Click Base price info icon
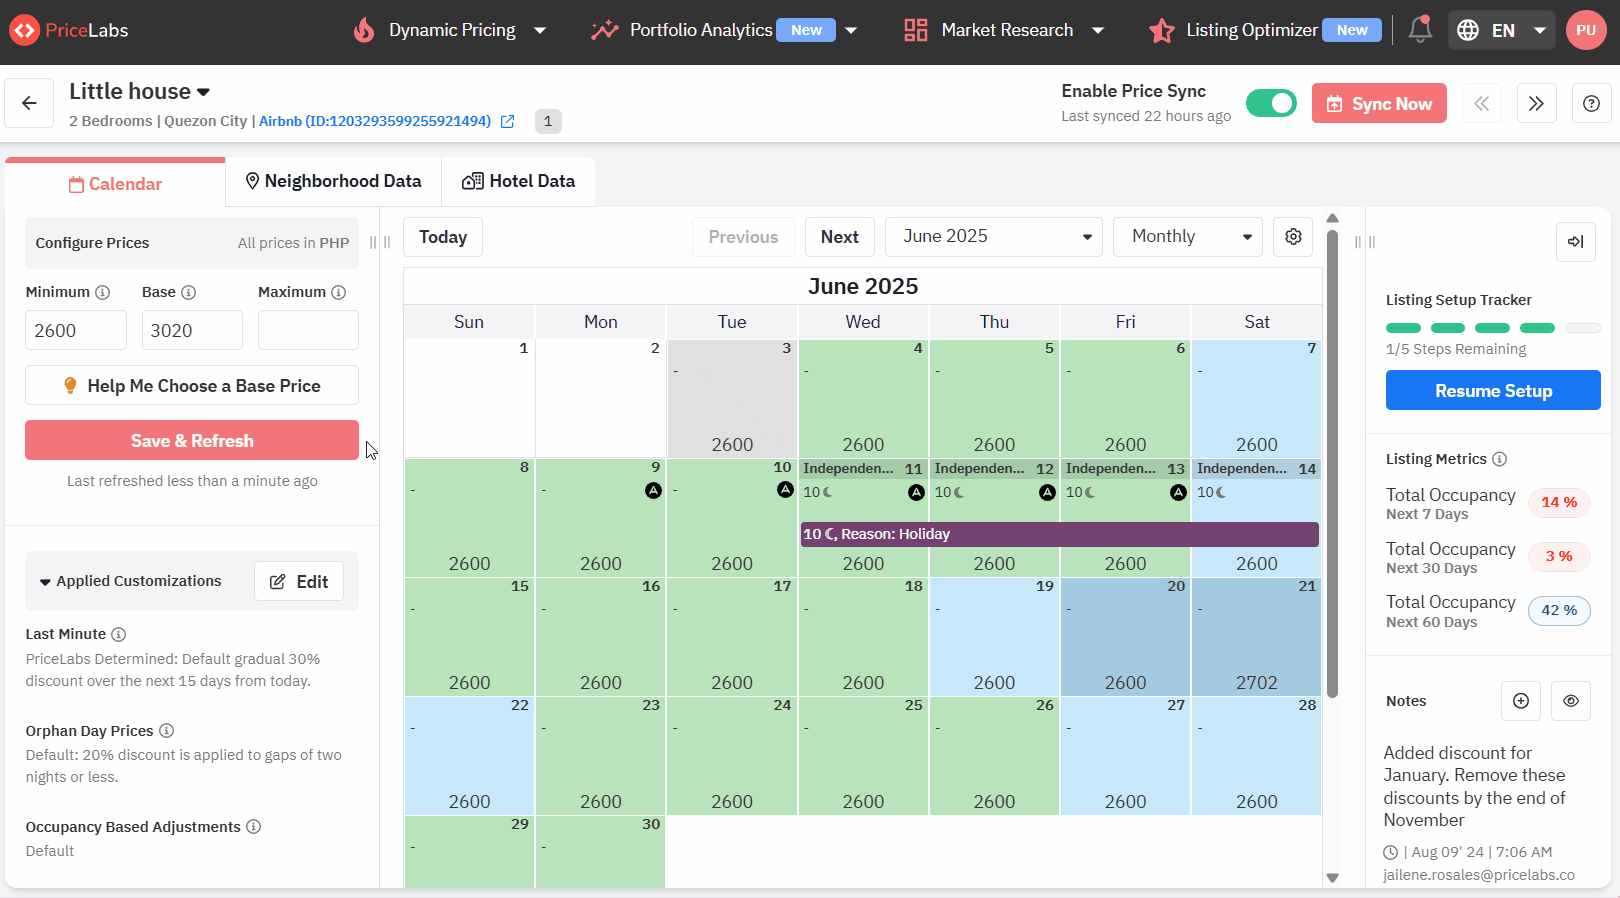1620x898 pixels. click(188, 292)
